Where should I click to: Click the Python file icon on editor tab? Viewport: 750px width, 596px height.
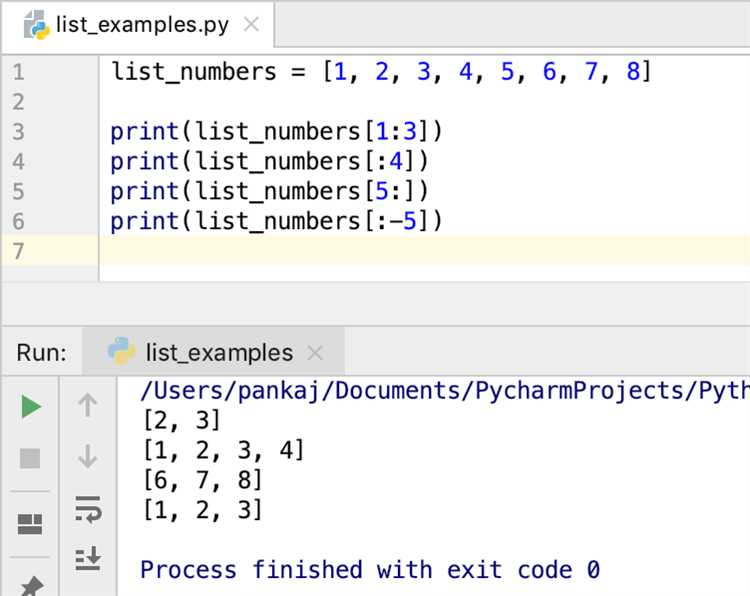click(37, 25)
